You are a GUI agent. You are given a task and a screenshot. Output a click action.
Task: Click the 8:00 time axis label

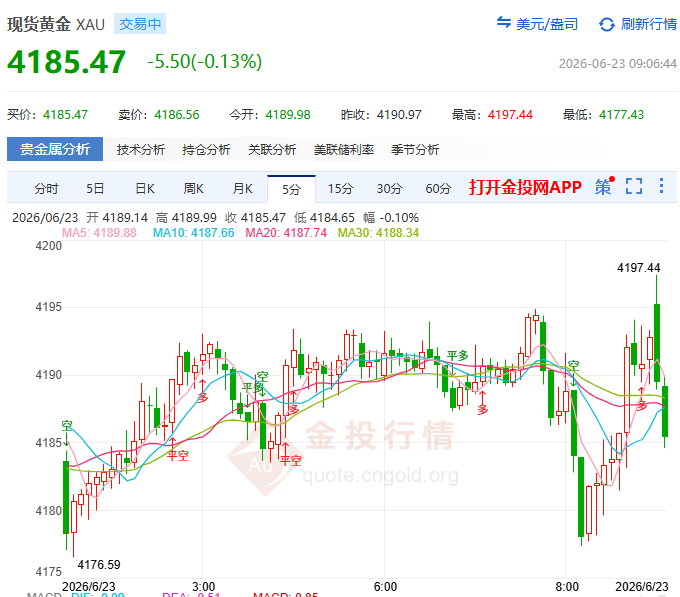pyautogui.click(x=567, y=587)
